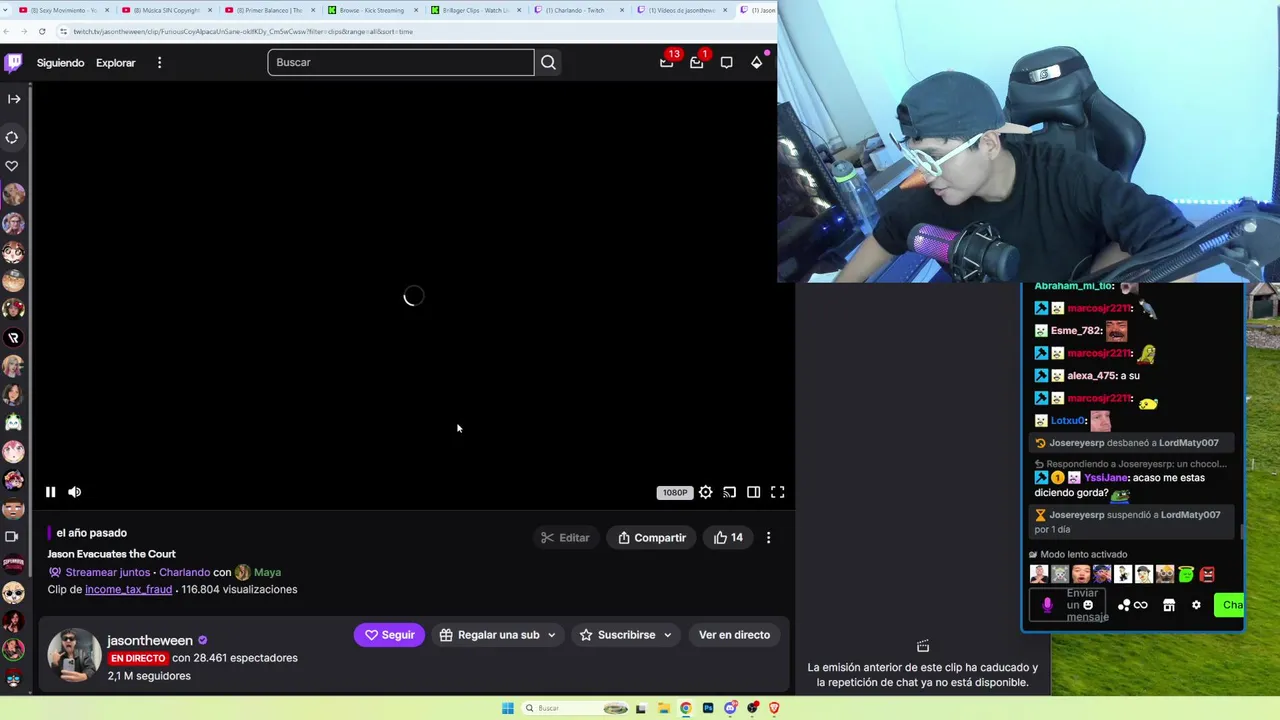Open chat settings gear in overlay
This screenshot has height=720, width=1280.
[1196, 605]
